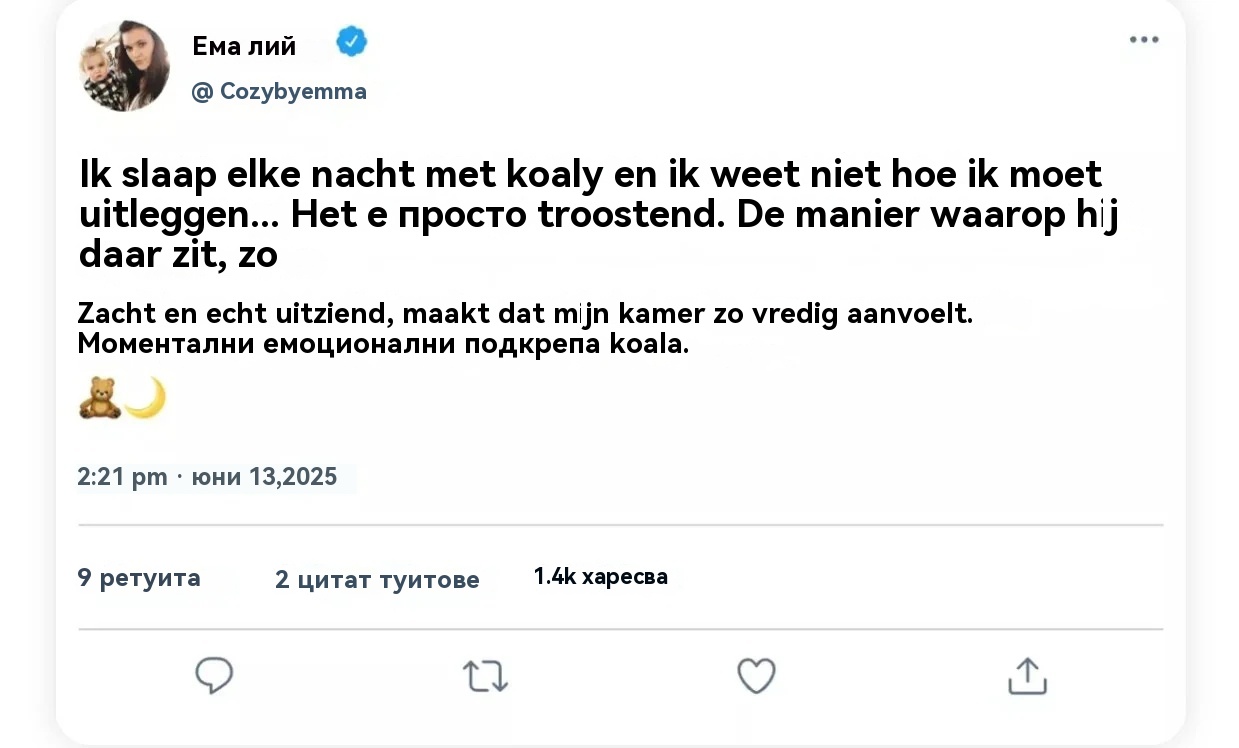Click the crescent moon emoji
Screen dimensions: 1239x748
[146, 398]
